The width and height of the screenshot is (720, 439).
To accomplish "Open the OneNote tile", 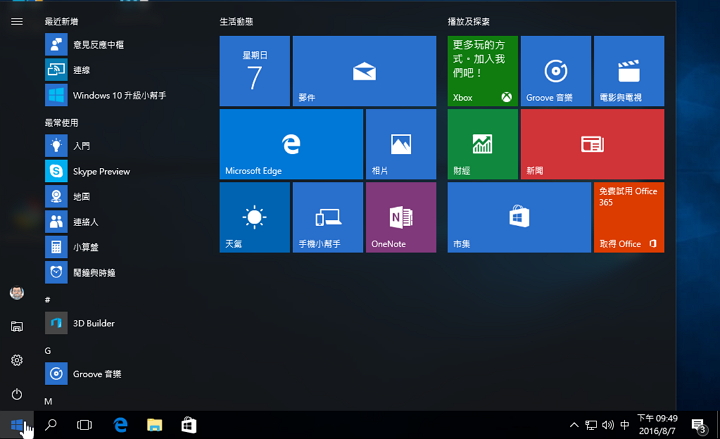I will 401,217.
